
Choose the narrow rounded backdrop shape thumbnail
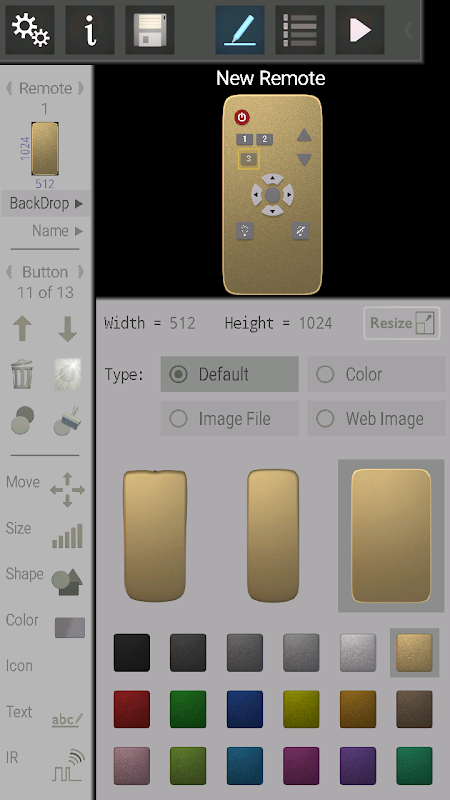[273, 536]
